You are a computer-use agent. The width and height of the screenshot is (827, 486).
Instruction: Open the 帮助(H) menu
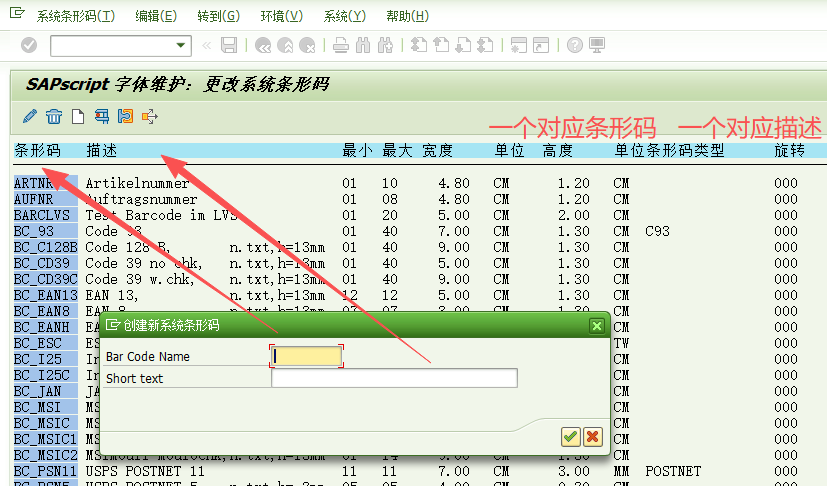pos(408,16)
